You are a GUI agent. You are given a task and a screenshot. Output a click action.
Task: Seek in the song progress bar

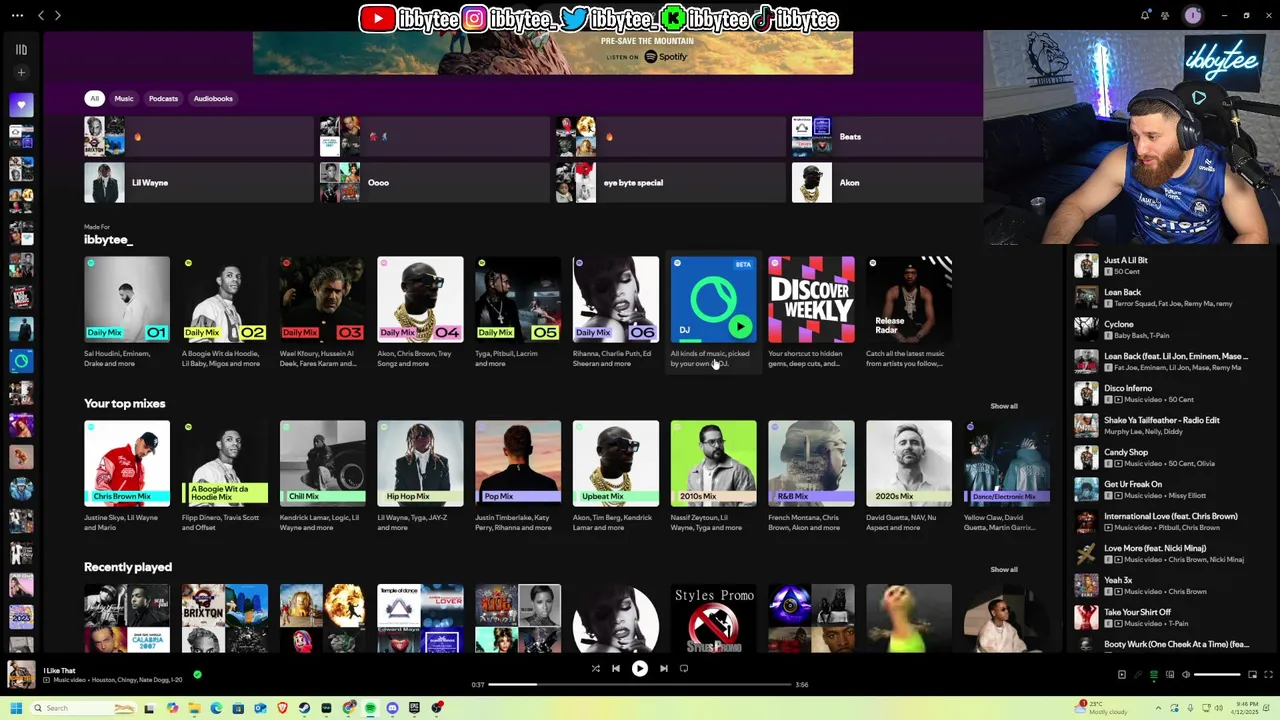click(x=639, y=685)
